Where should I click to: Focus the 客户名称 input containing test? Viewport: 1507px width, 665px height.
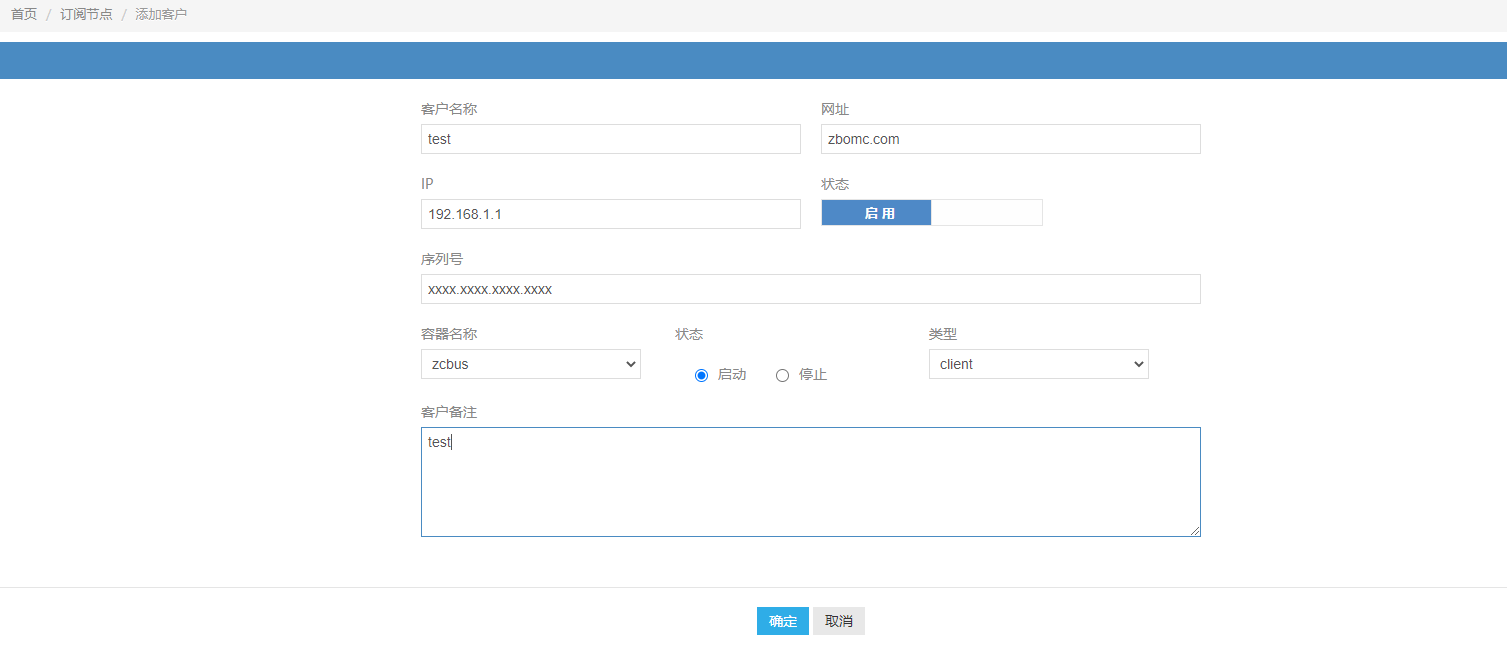[x=610, y=139]
